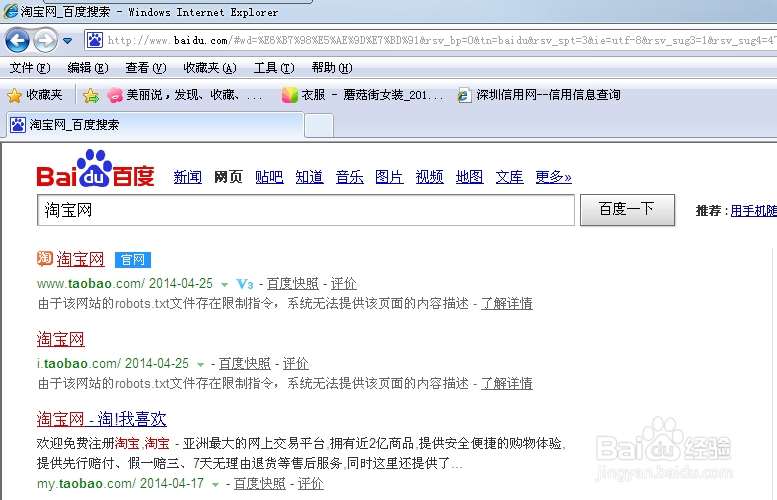Switch to 知道 search category

(x=309, y=177)
